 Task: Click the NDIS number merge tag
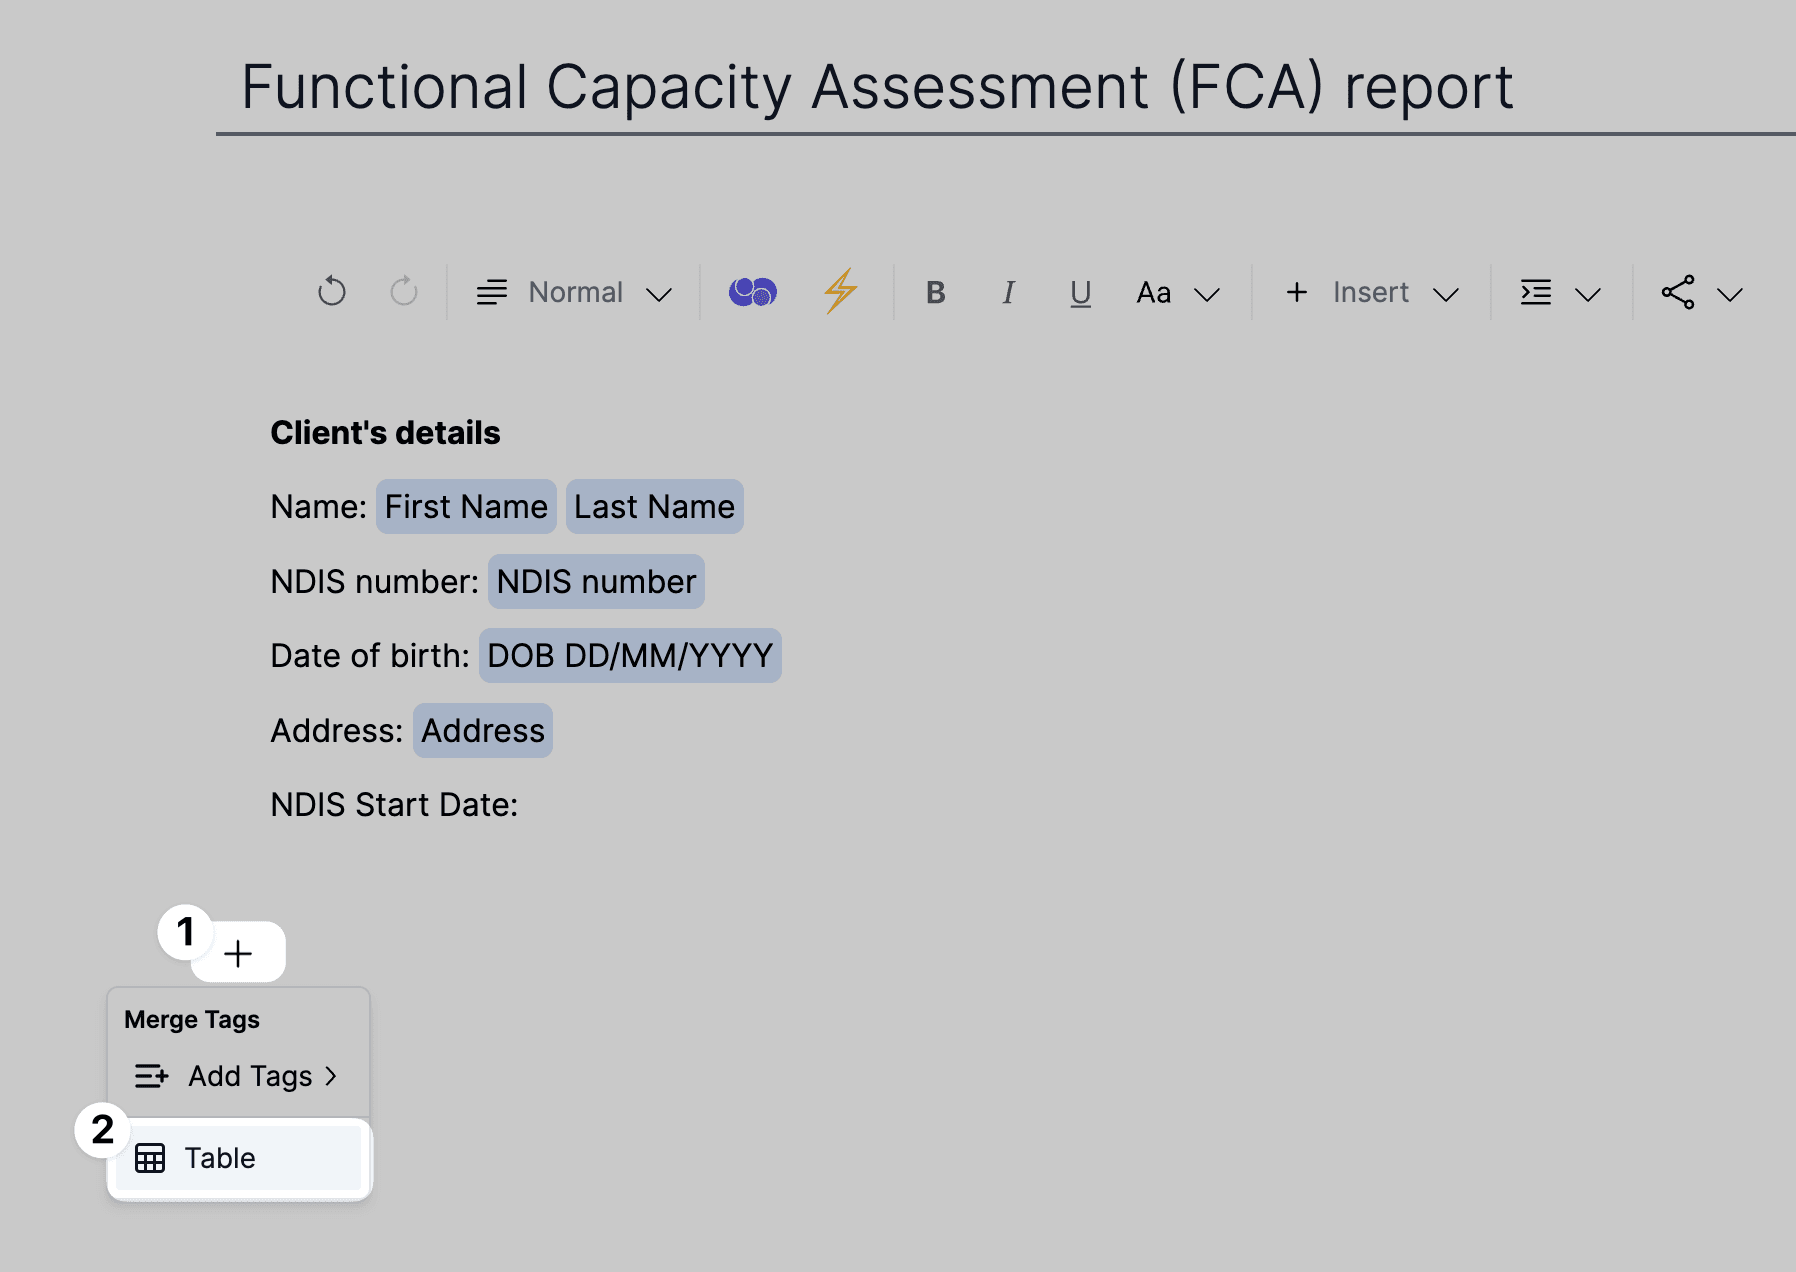click(x=596, y=582)
